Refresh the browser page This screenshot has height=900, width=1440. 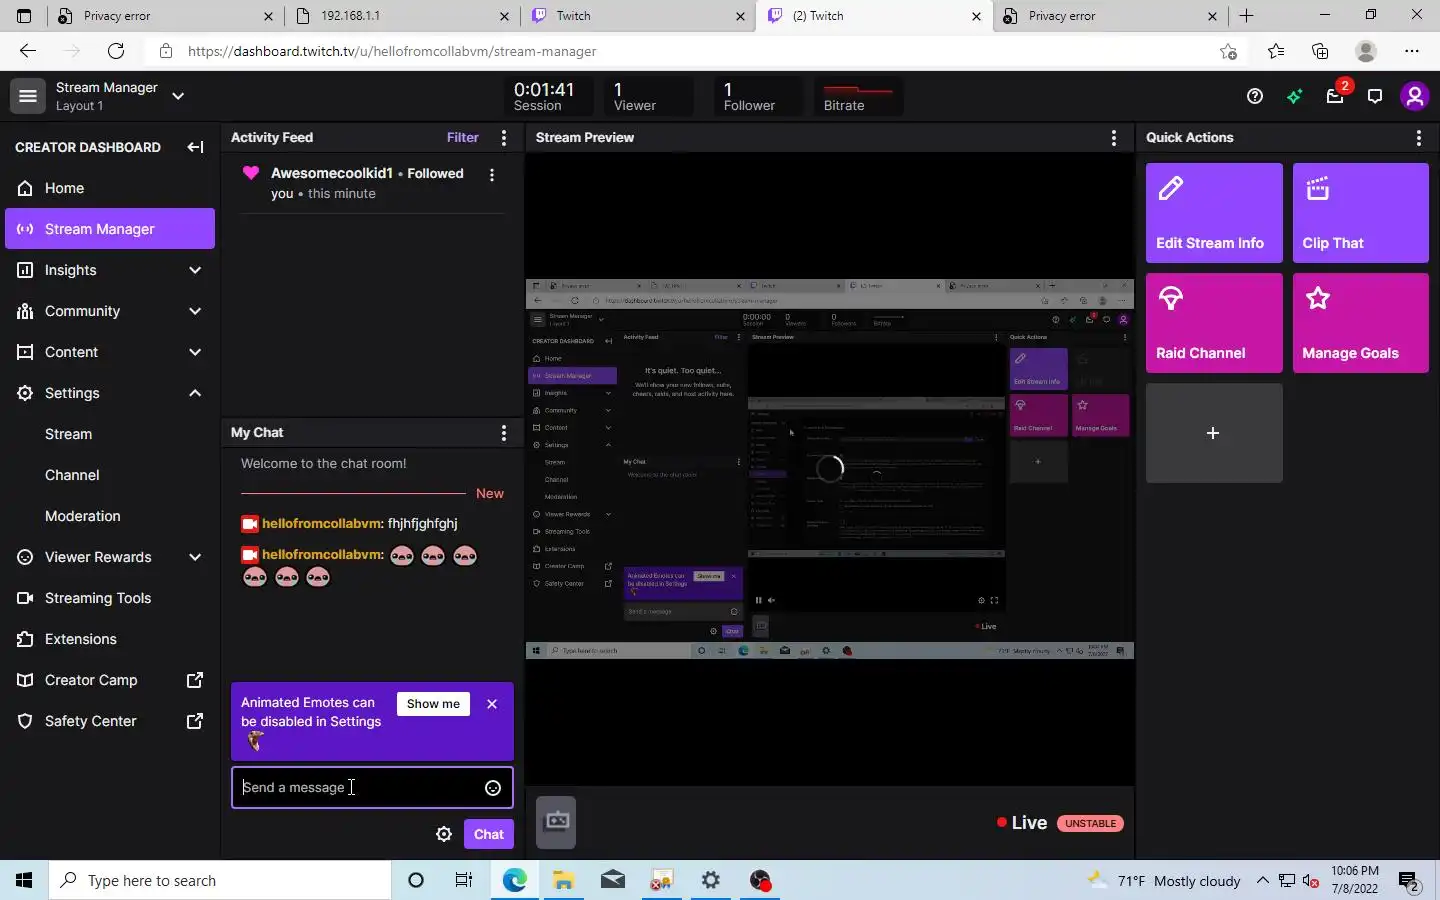[116, 51]
